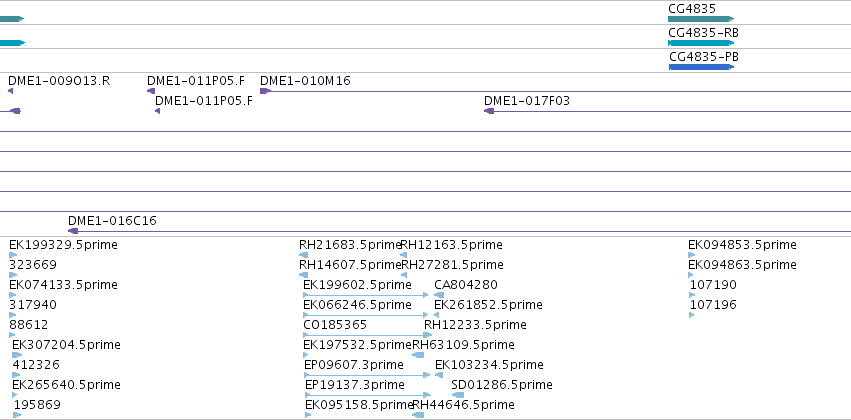Select the EK094853.5prime label
Viewport: 851px width, 420px height.
(742, 245)
